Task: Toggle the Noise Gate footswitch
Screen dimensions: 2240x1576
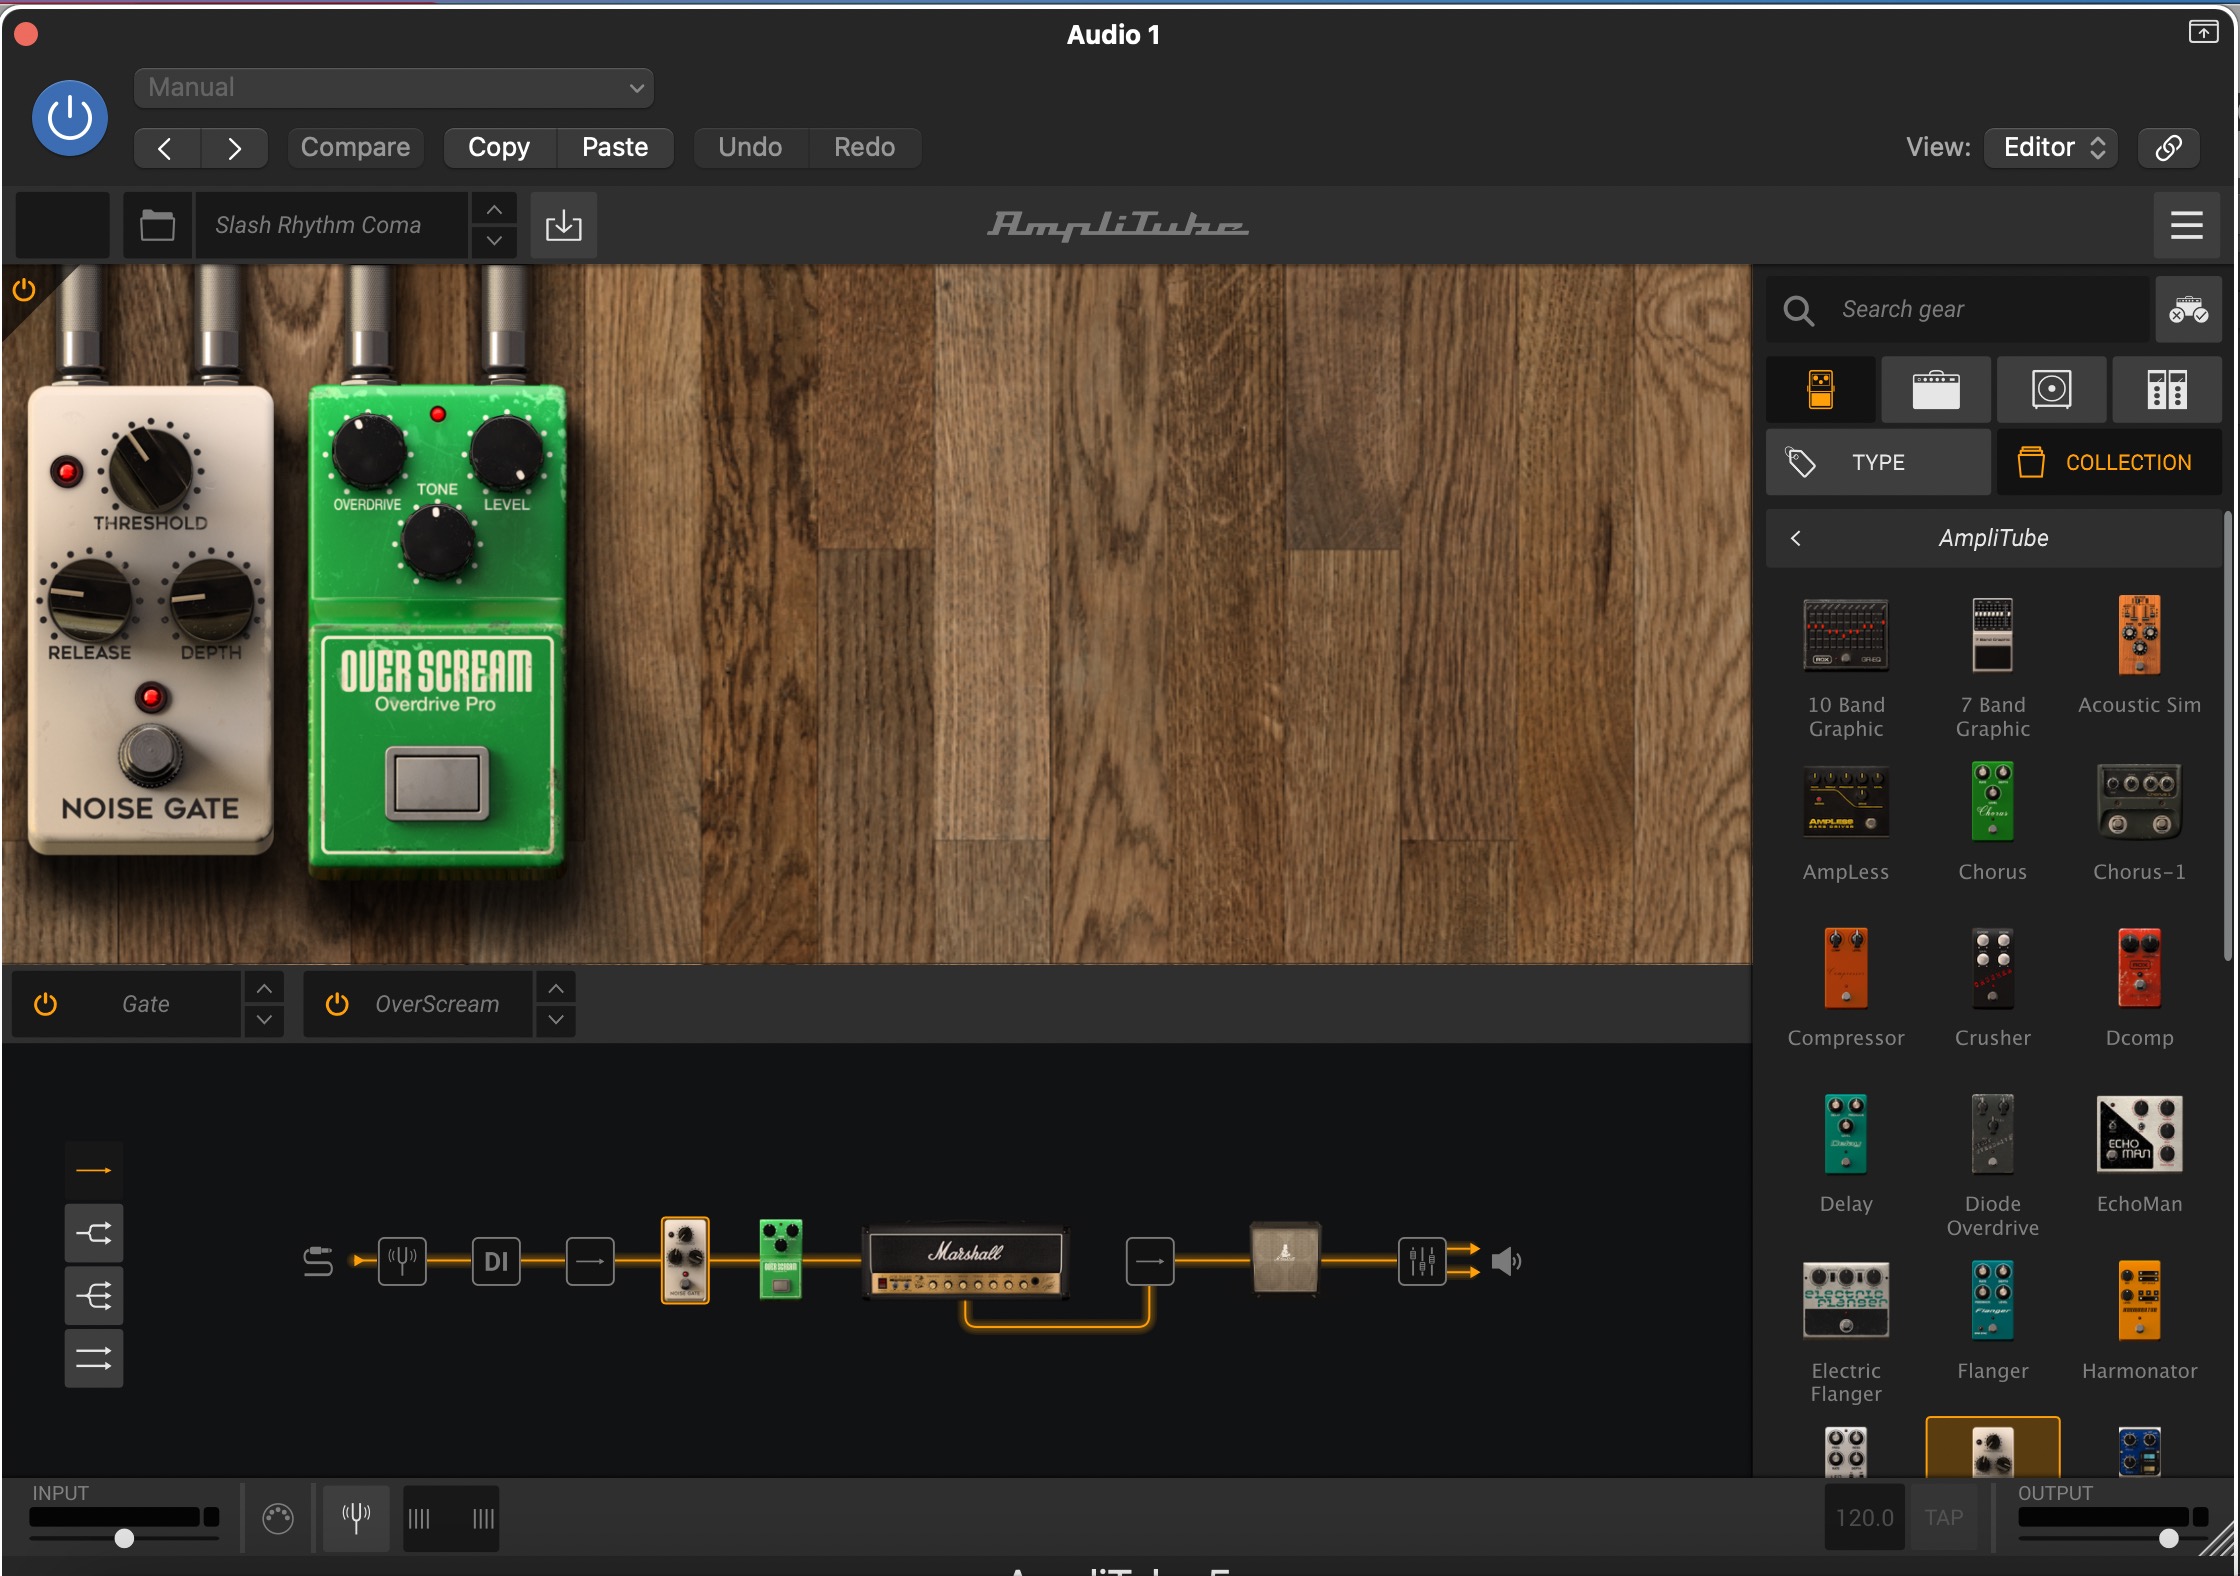Action: [151, 755]
